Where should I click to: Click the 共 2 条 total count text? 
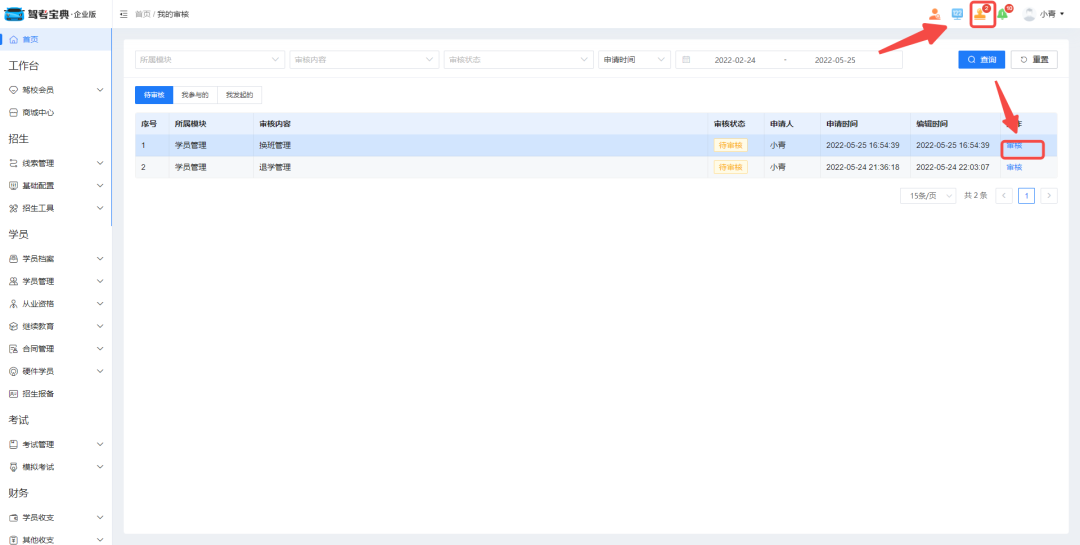pyautogui.click(x=975, y=196)
